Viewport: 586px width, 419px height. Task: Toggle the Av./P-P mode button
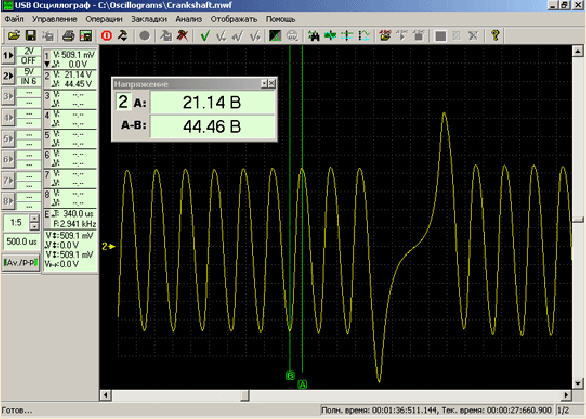[21, 263]
